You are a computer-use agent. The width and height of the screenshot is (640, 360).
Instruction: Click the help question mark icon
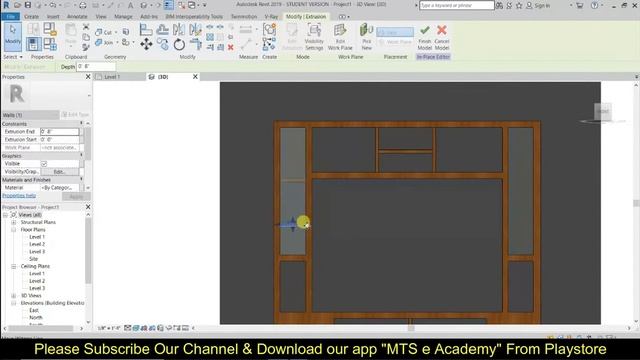coord(595,5)
